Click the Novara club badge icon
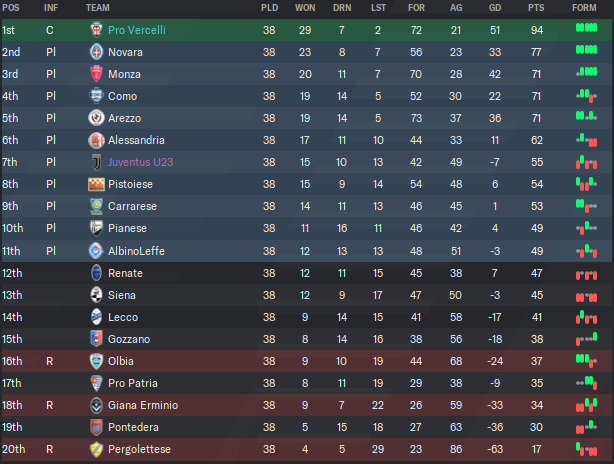The height and width of the screenshot is (464, 614). [x=96, y=52]
